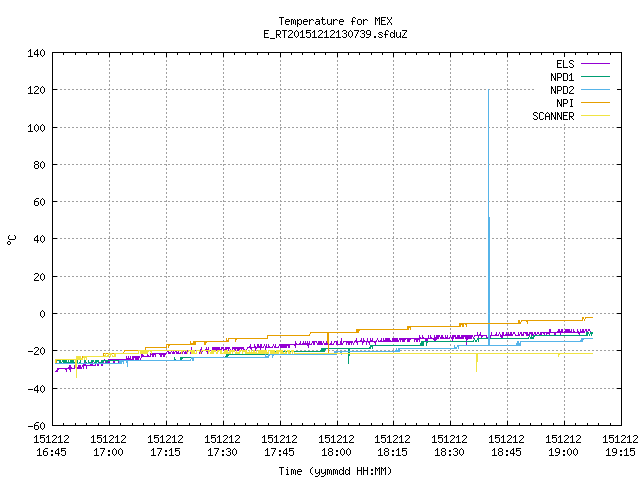Click the ELS legend label
The width and height of the screenshot is (640, 480).
[x=565, y=64]
